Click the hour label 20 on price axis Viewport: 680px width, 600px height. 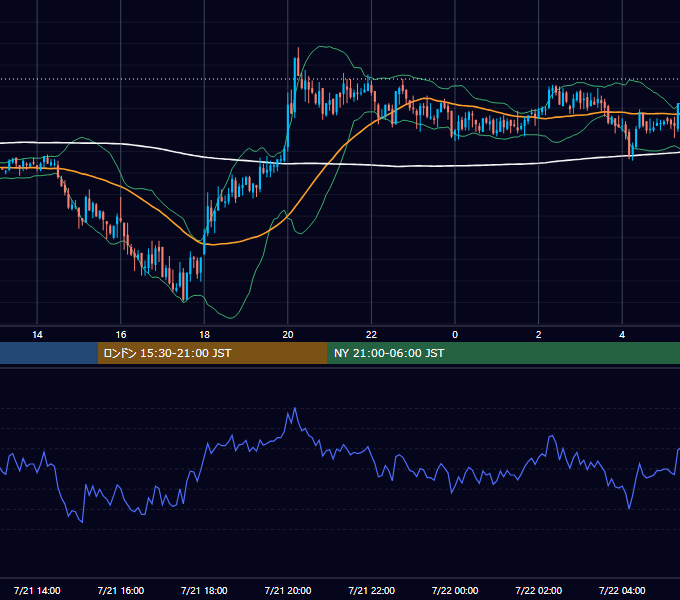[288, 335]
